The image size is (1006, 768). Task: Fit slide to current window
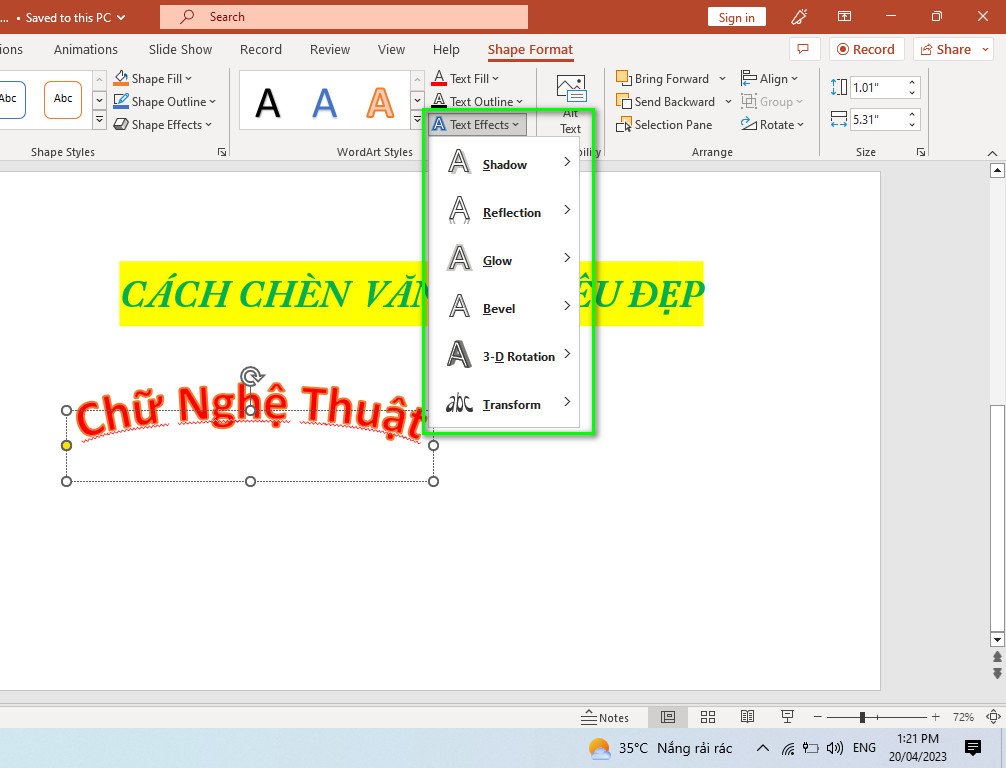[x=993, y=717]
